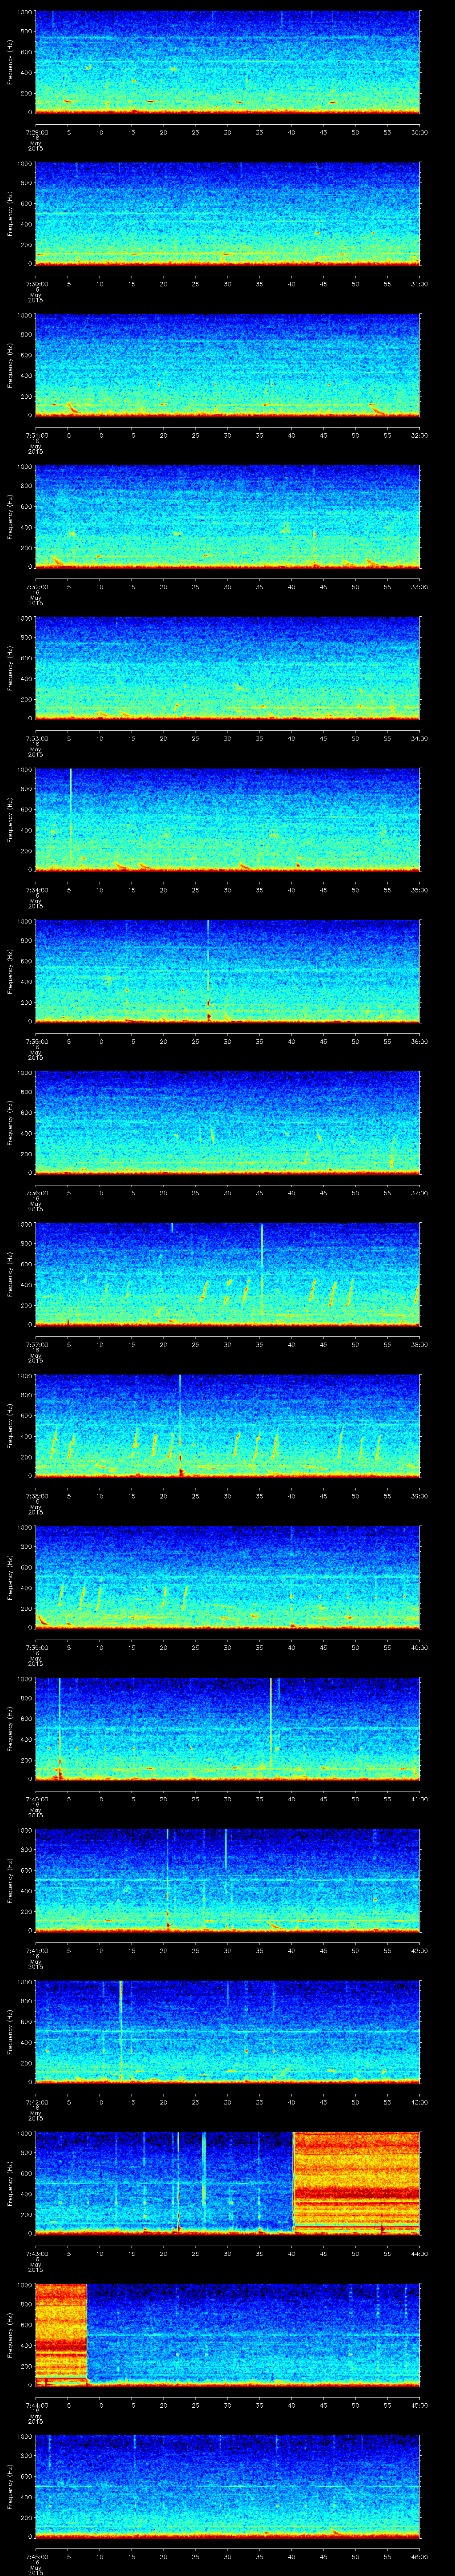Select the "7:37:00" start time label

coord(36,1344)
